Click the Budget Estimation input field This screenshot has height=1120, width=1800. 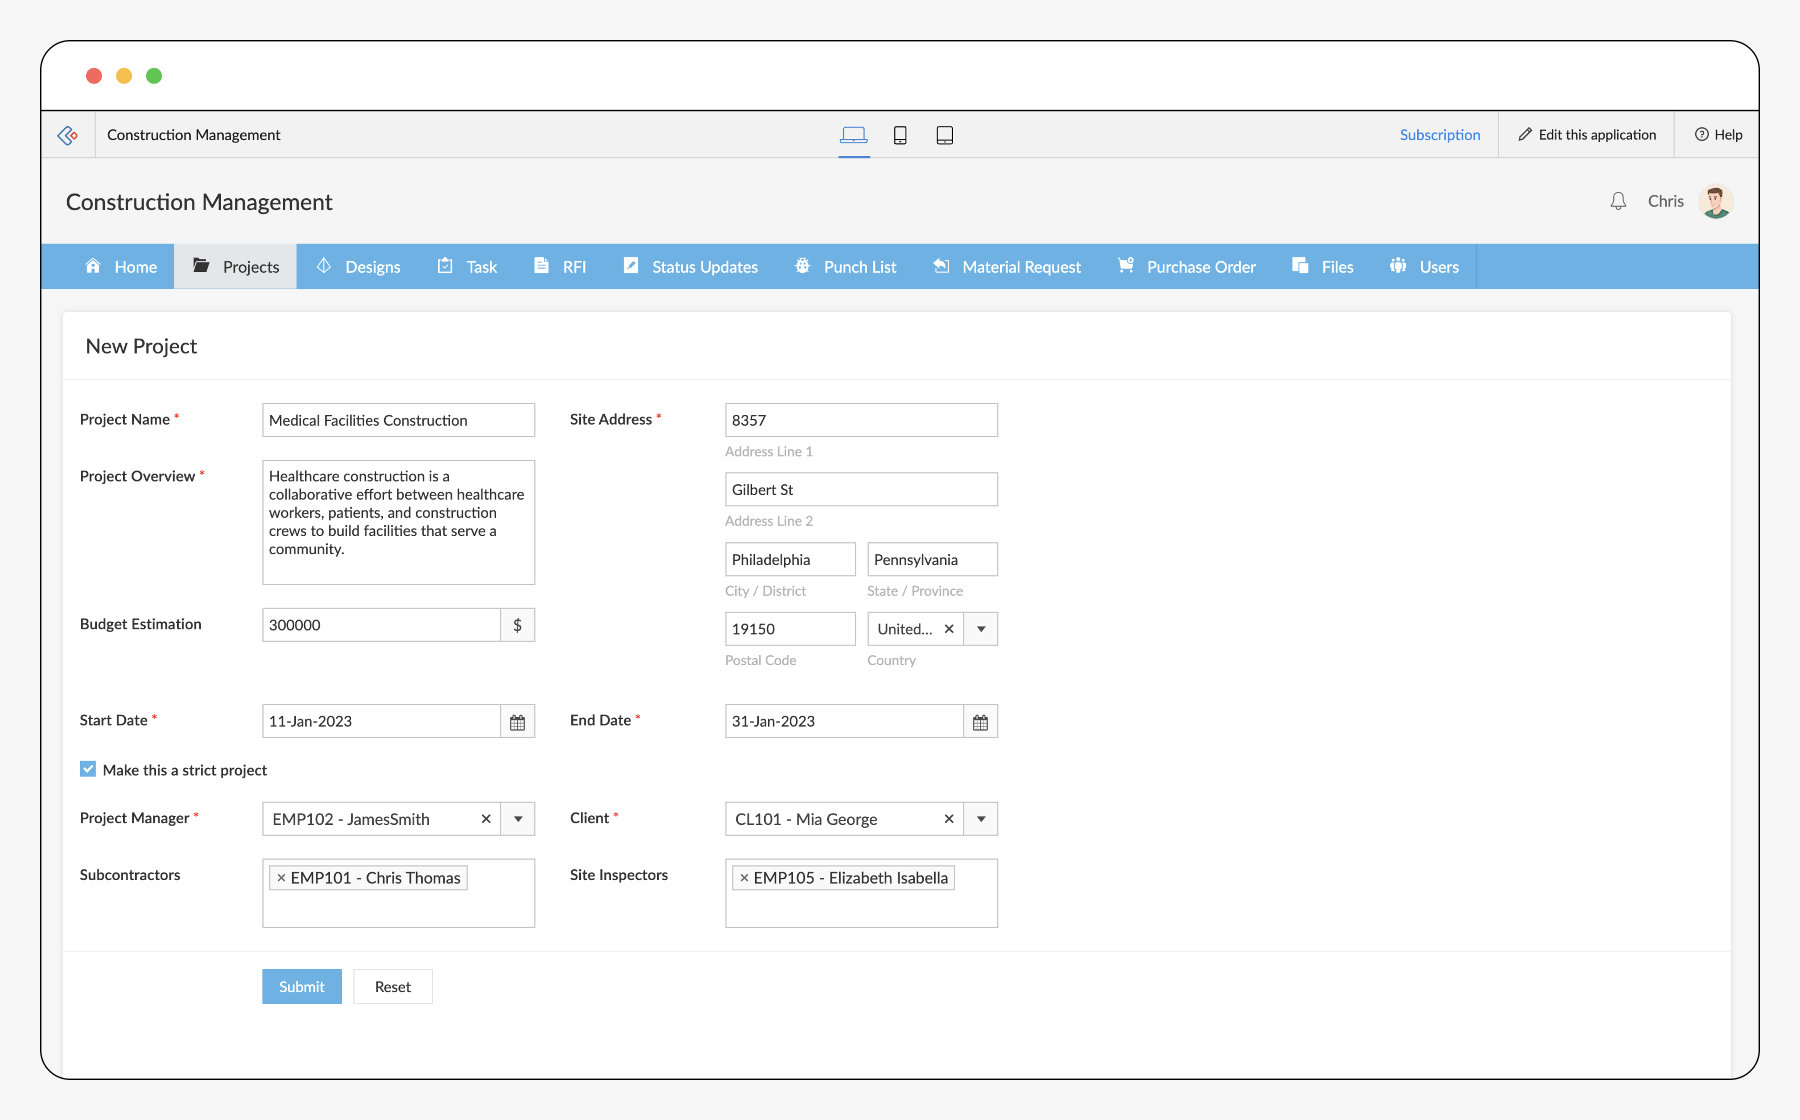click(x=381, y=625)
